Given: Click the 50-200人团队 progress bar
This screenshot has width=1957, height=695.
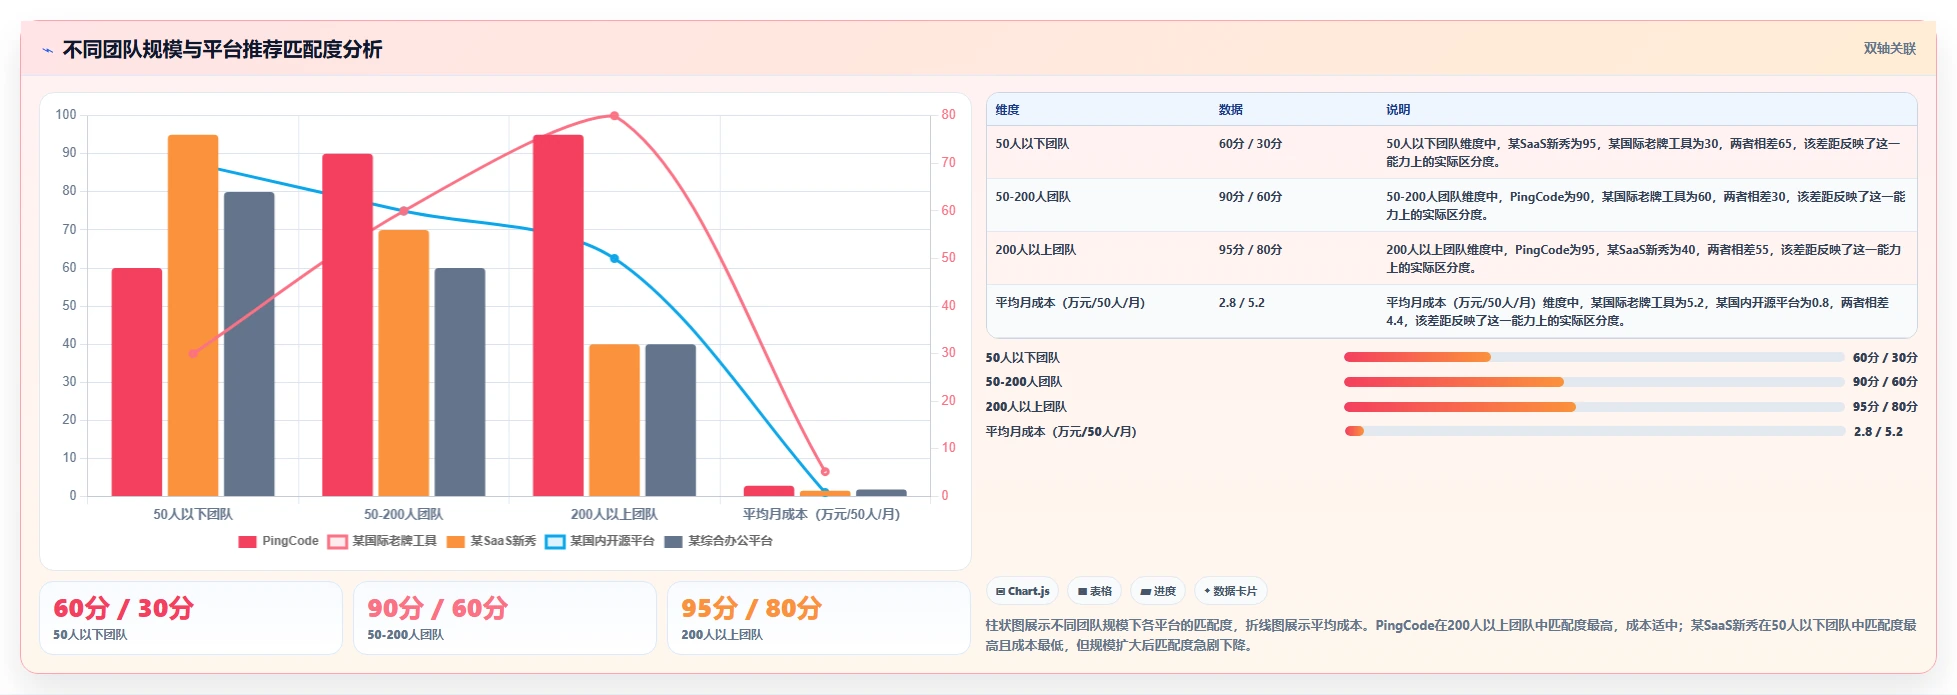Looking at the screenshot, I should (1594, 382).
